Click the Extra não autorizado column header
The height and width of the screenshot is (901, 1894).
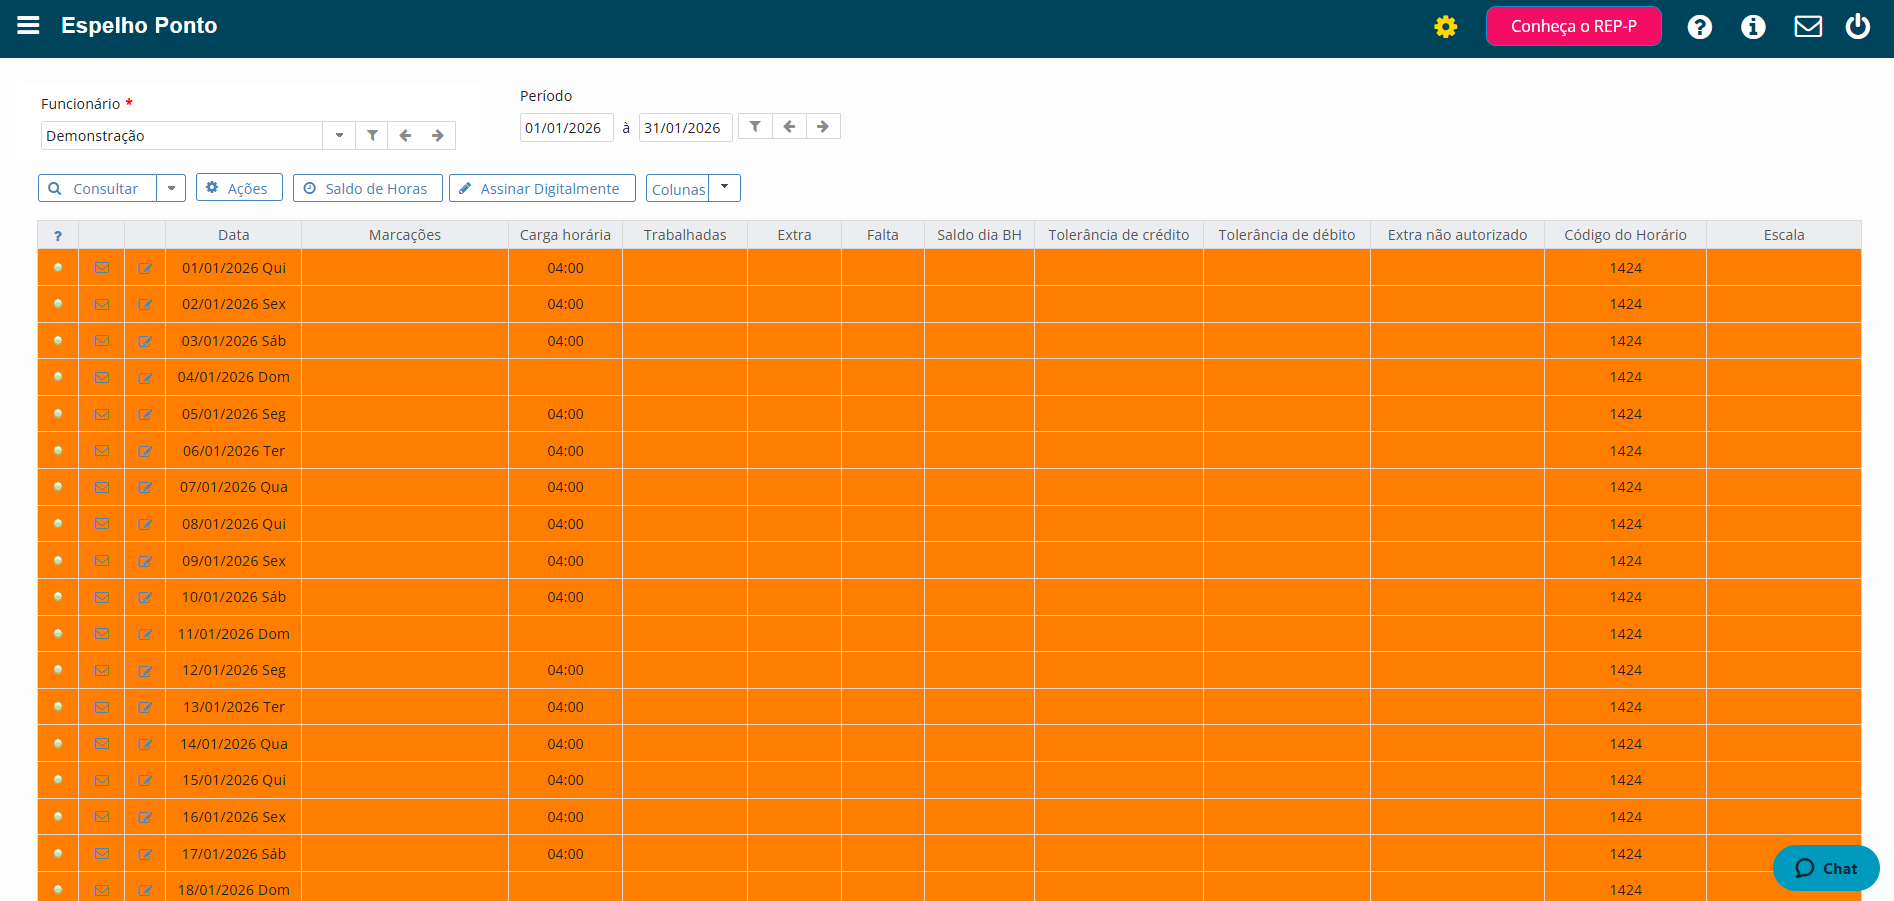click(1457, 235)
